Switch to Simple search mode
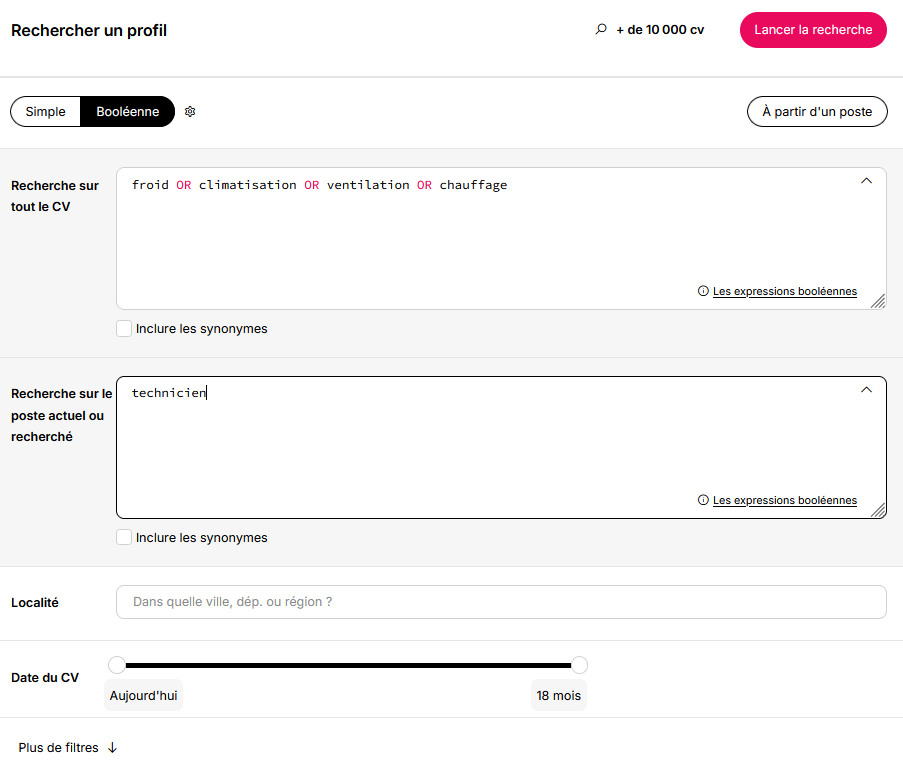Viewport: 903px width, 765px height. pyautogui.click(x=45, y=112)
